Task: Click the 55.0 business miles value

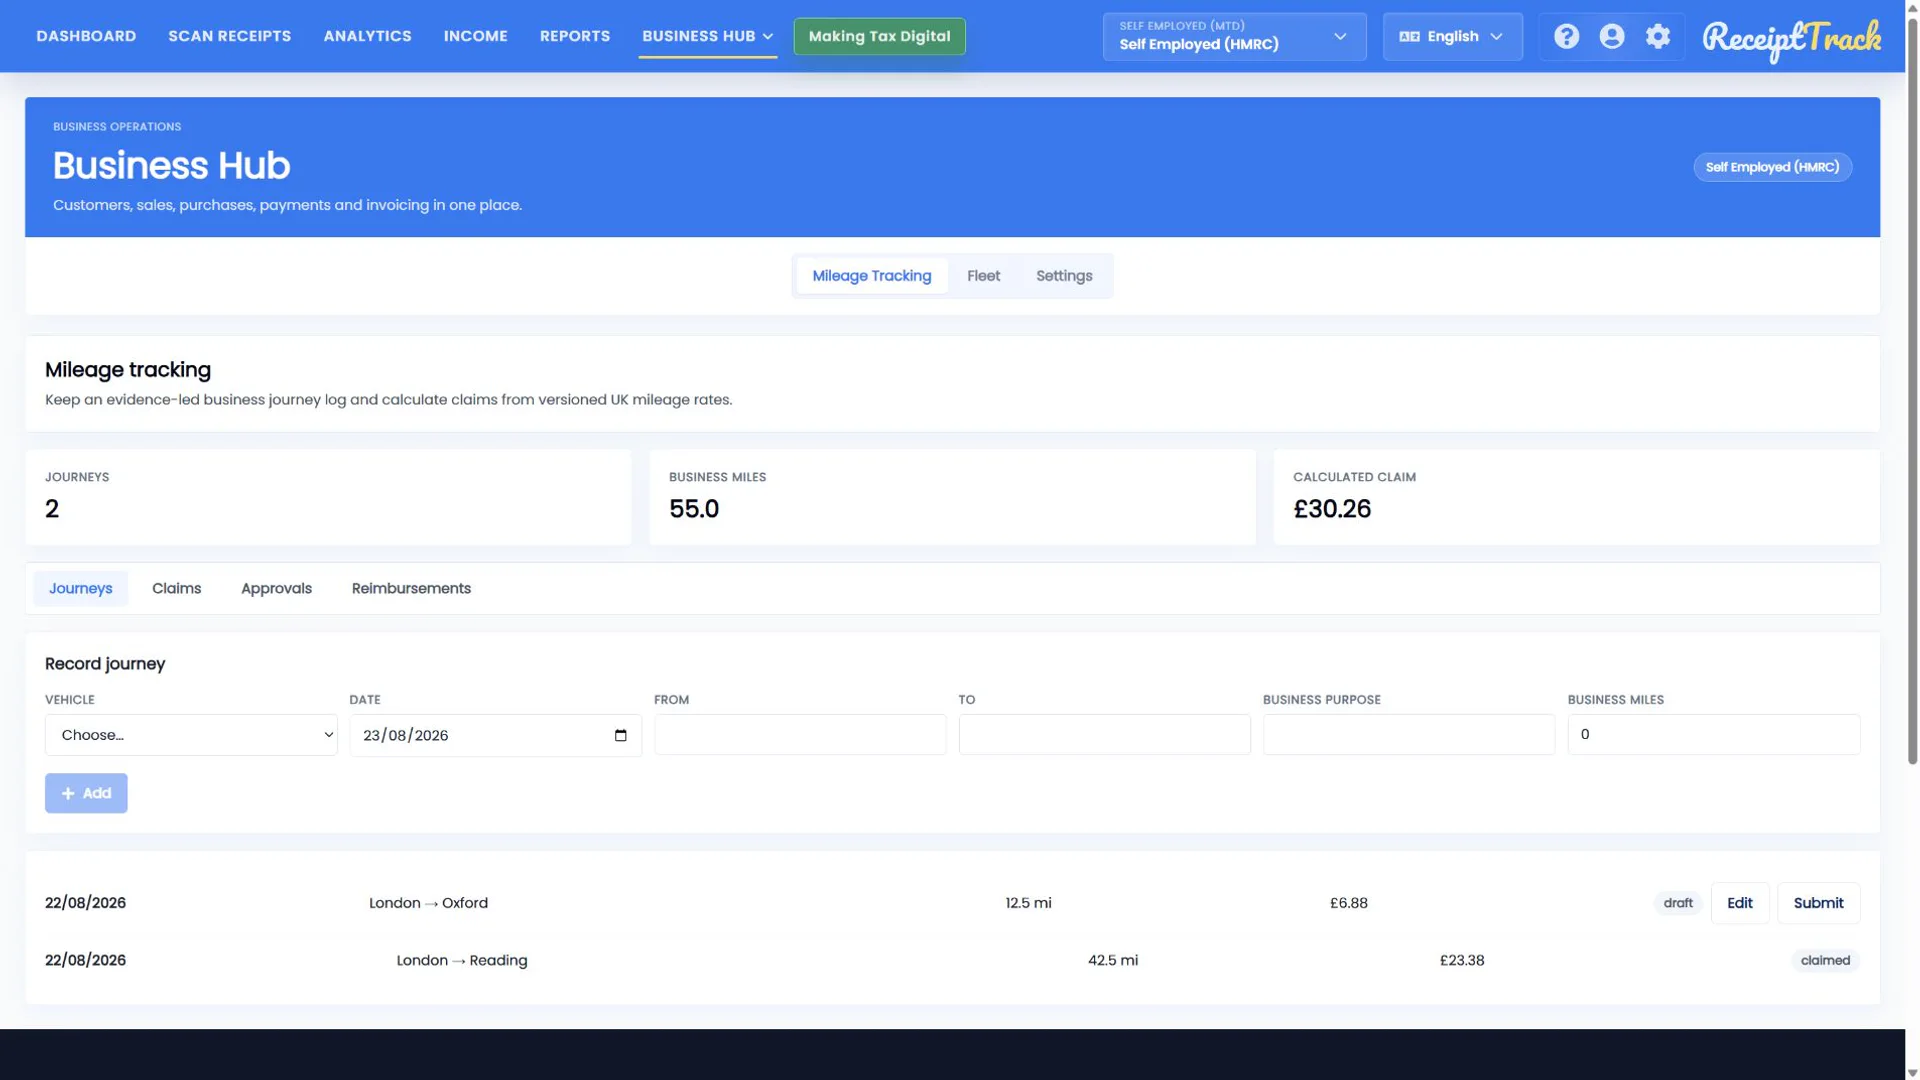Action: [693, 509]
